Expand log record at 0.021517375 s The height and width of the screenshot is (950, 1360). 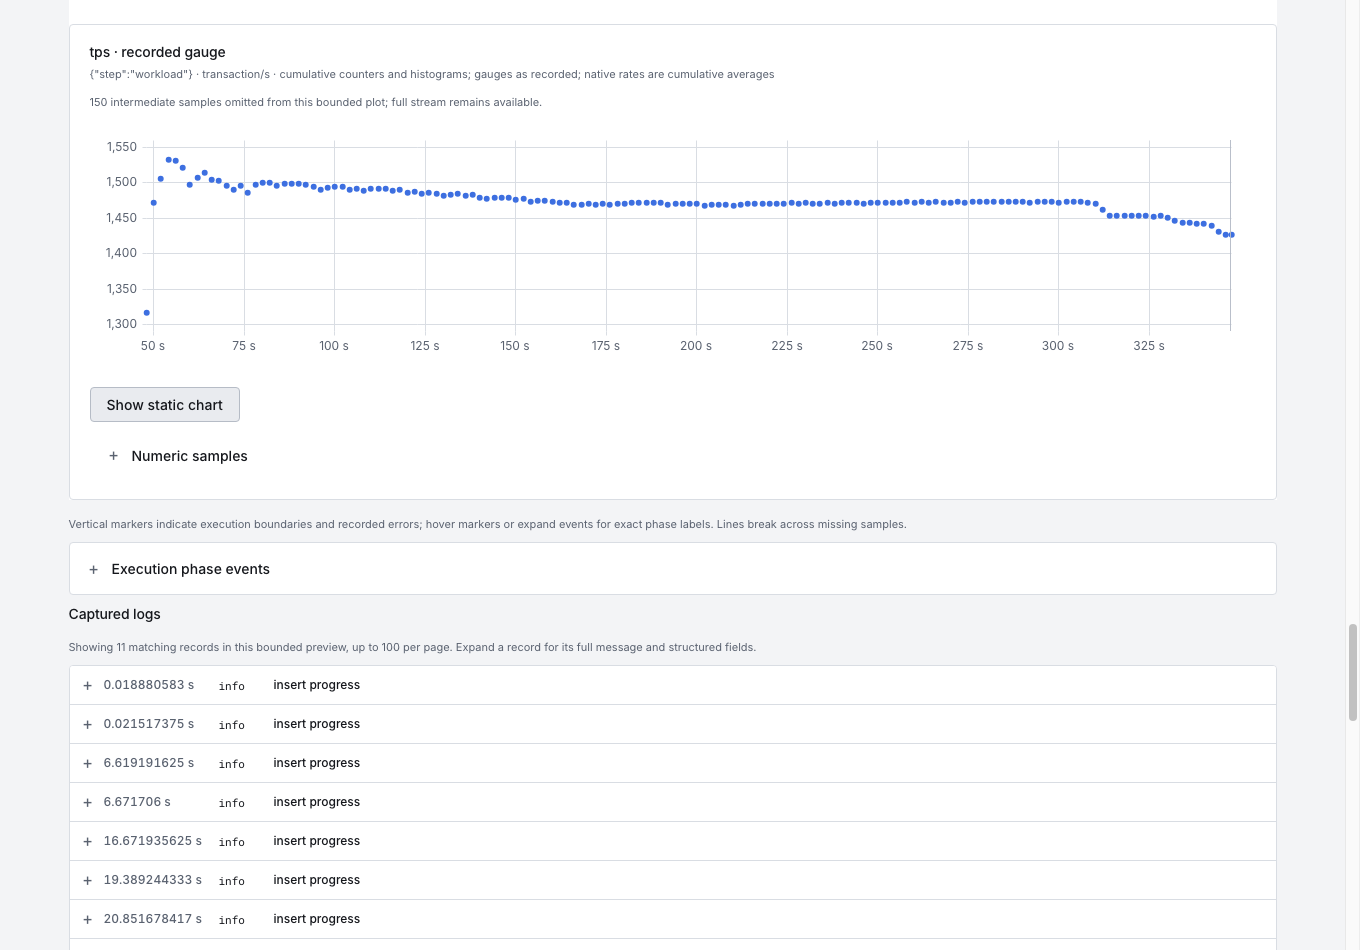pyautogui.click(x=672, y=724)
